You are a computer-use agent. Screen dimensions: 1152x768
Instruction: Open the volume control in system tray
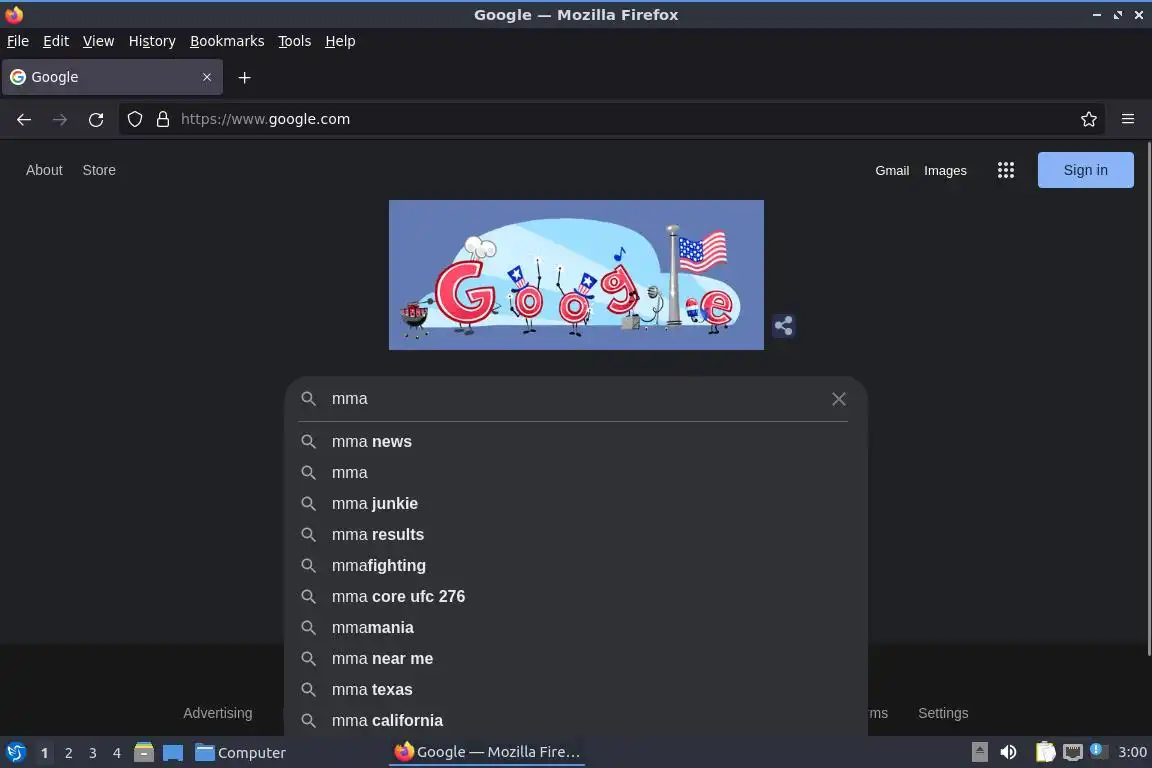[1009, 752]
